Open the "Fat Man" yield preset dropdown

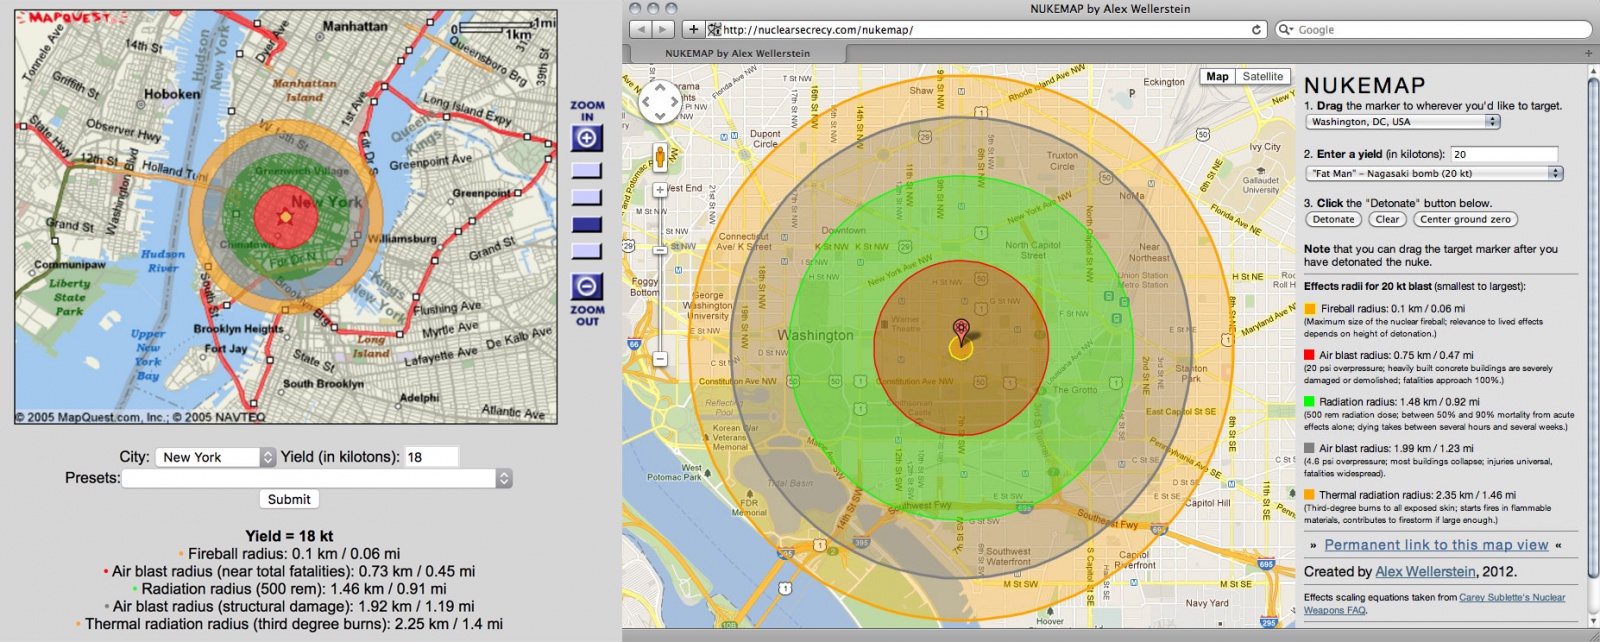(1433, 173)
